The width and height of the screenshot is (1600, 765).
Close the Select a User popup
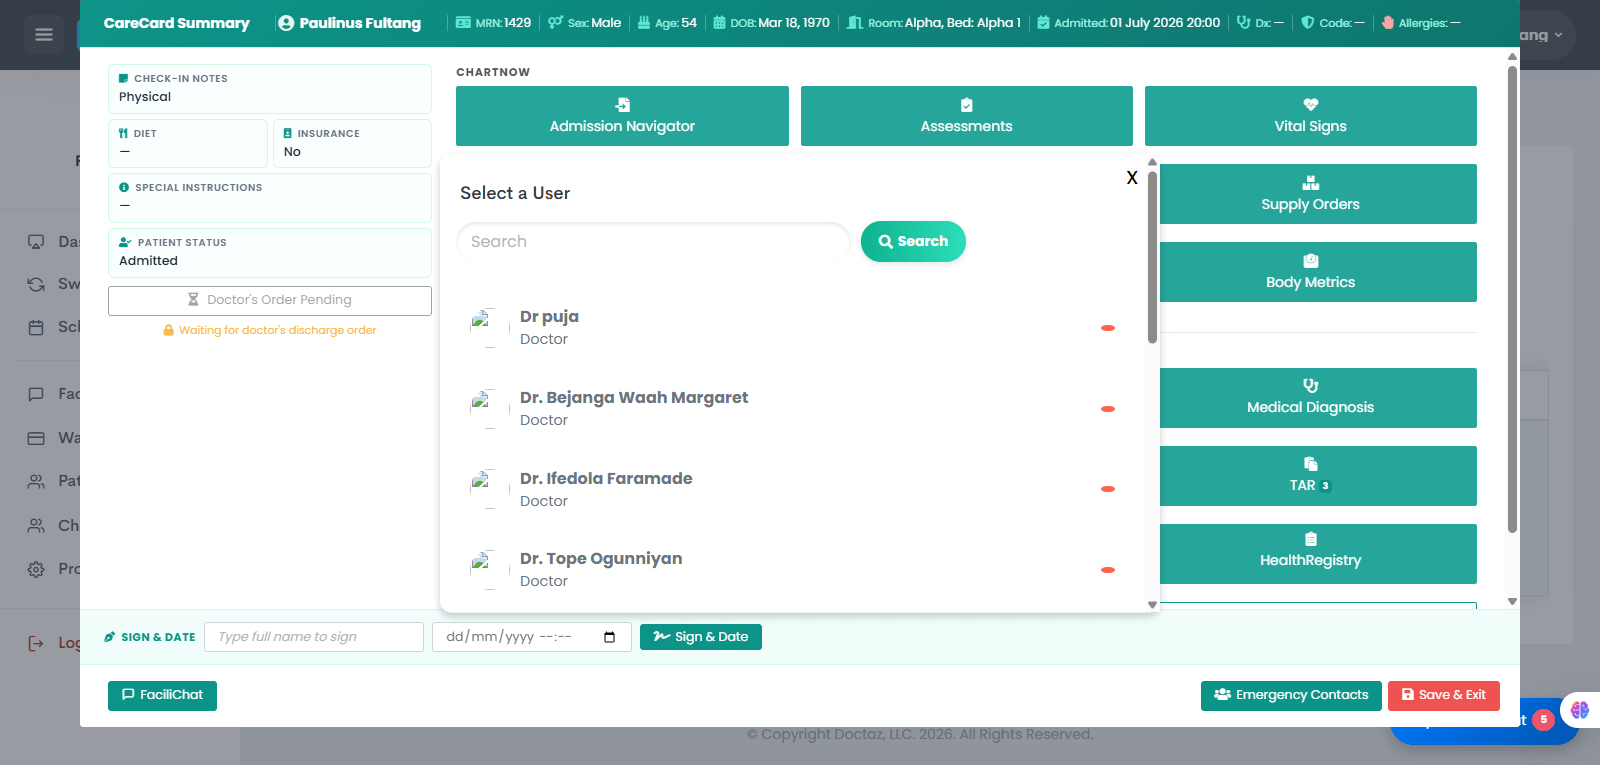point(1132,178)
